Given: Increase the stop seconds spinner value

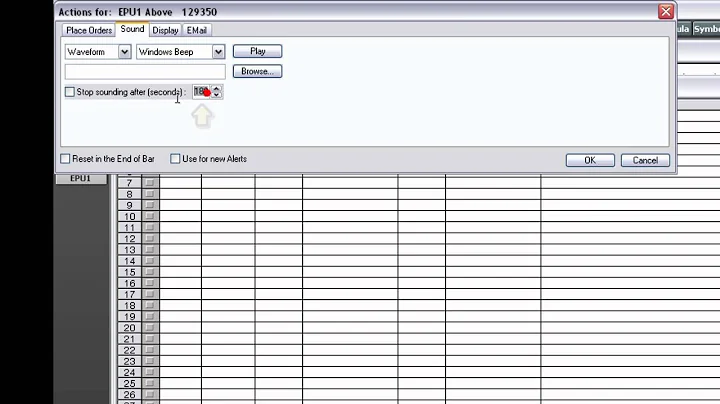Looking at the screenshot, I should click(x=217, y=89).
